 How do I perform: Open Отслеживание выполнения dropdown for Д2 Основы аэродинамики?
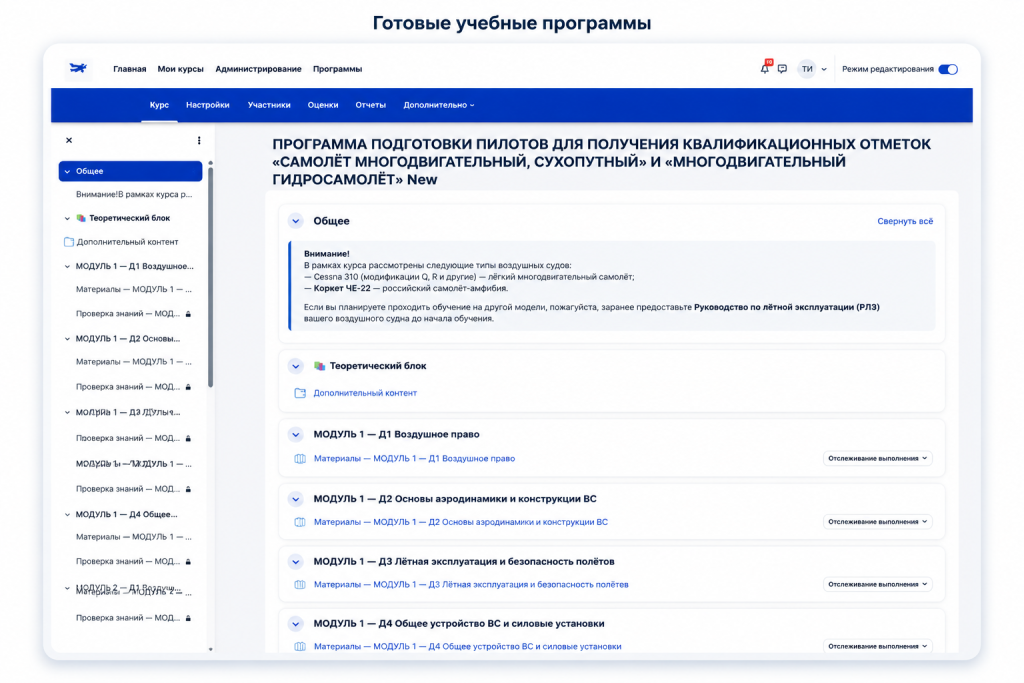pos(877,522)
